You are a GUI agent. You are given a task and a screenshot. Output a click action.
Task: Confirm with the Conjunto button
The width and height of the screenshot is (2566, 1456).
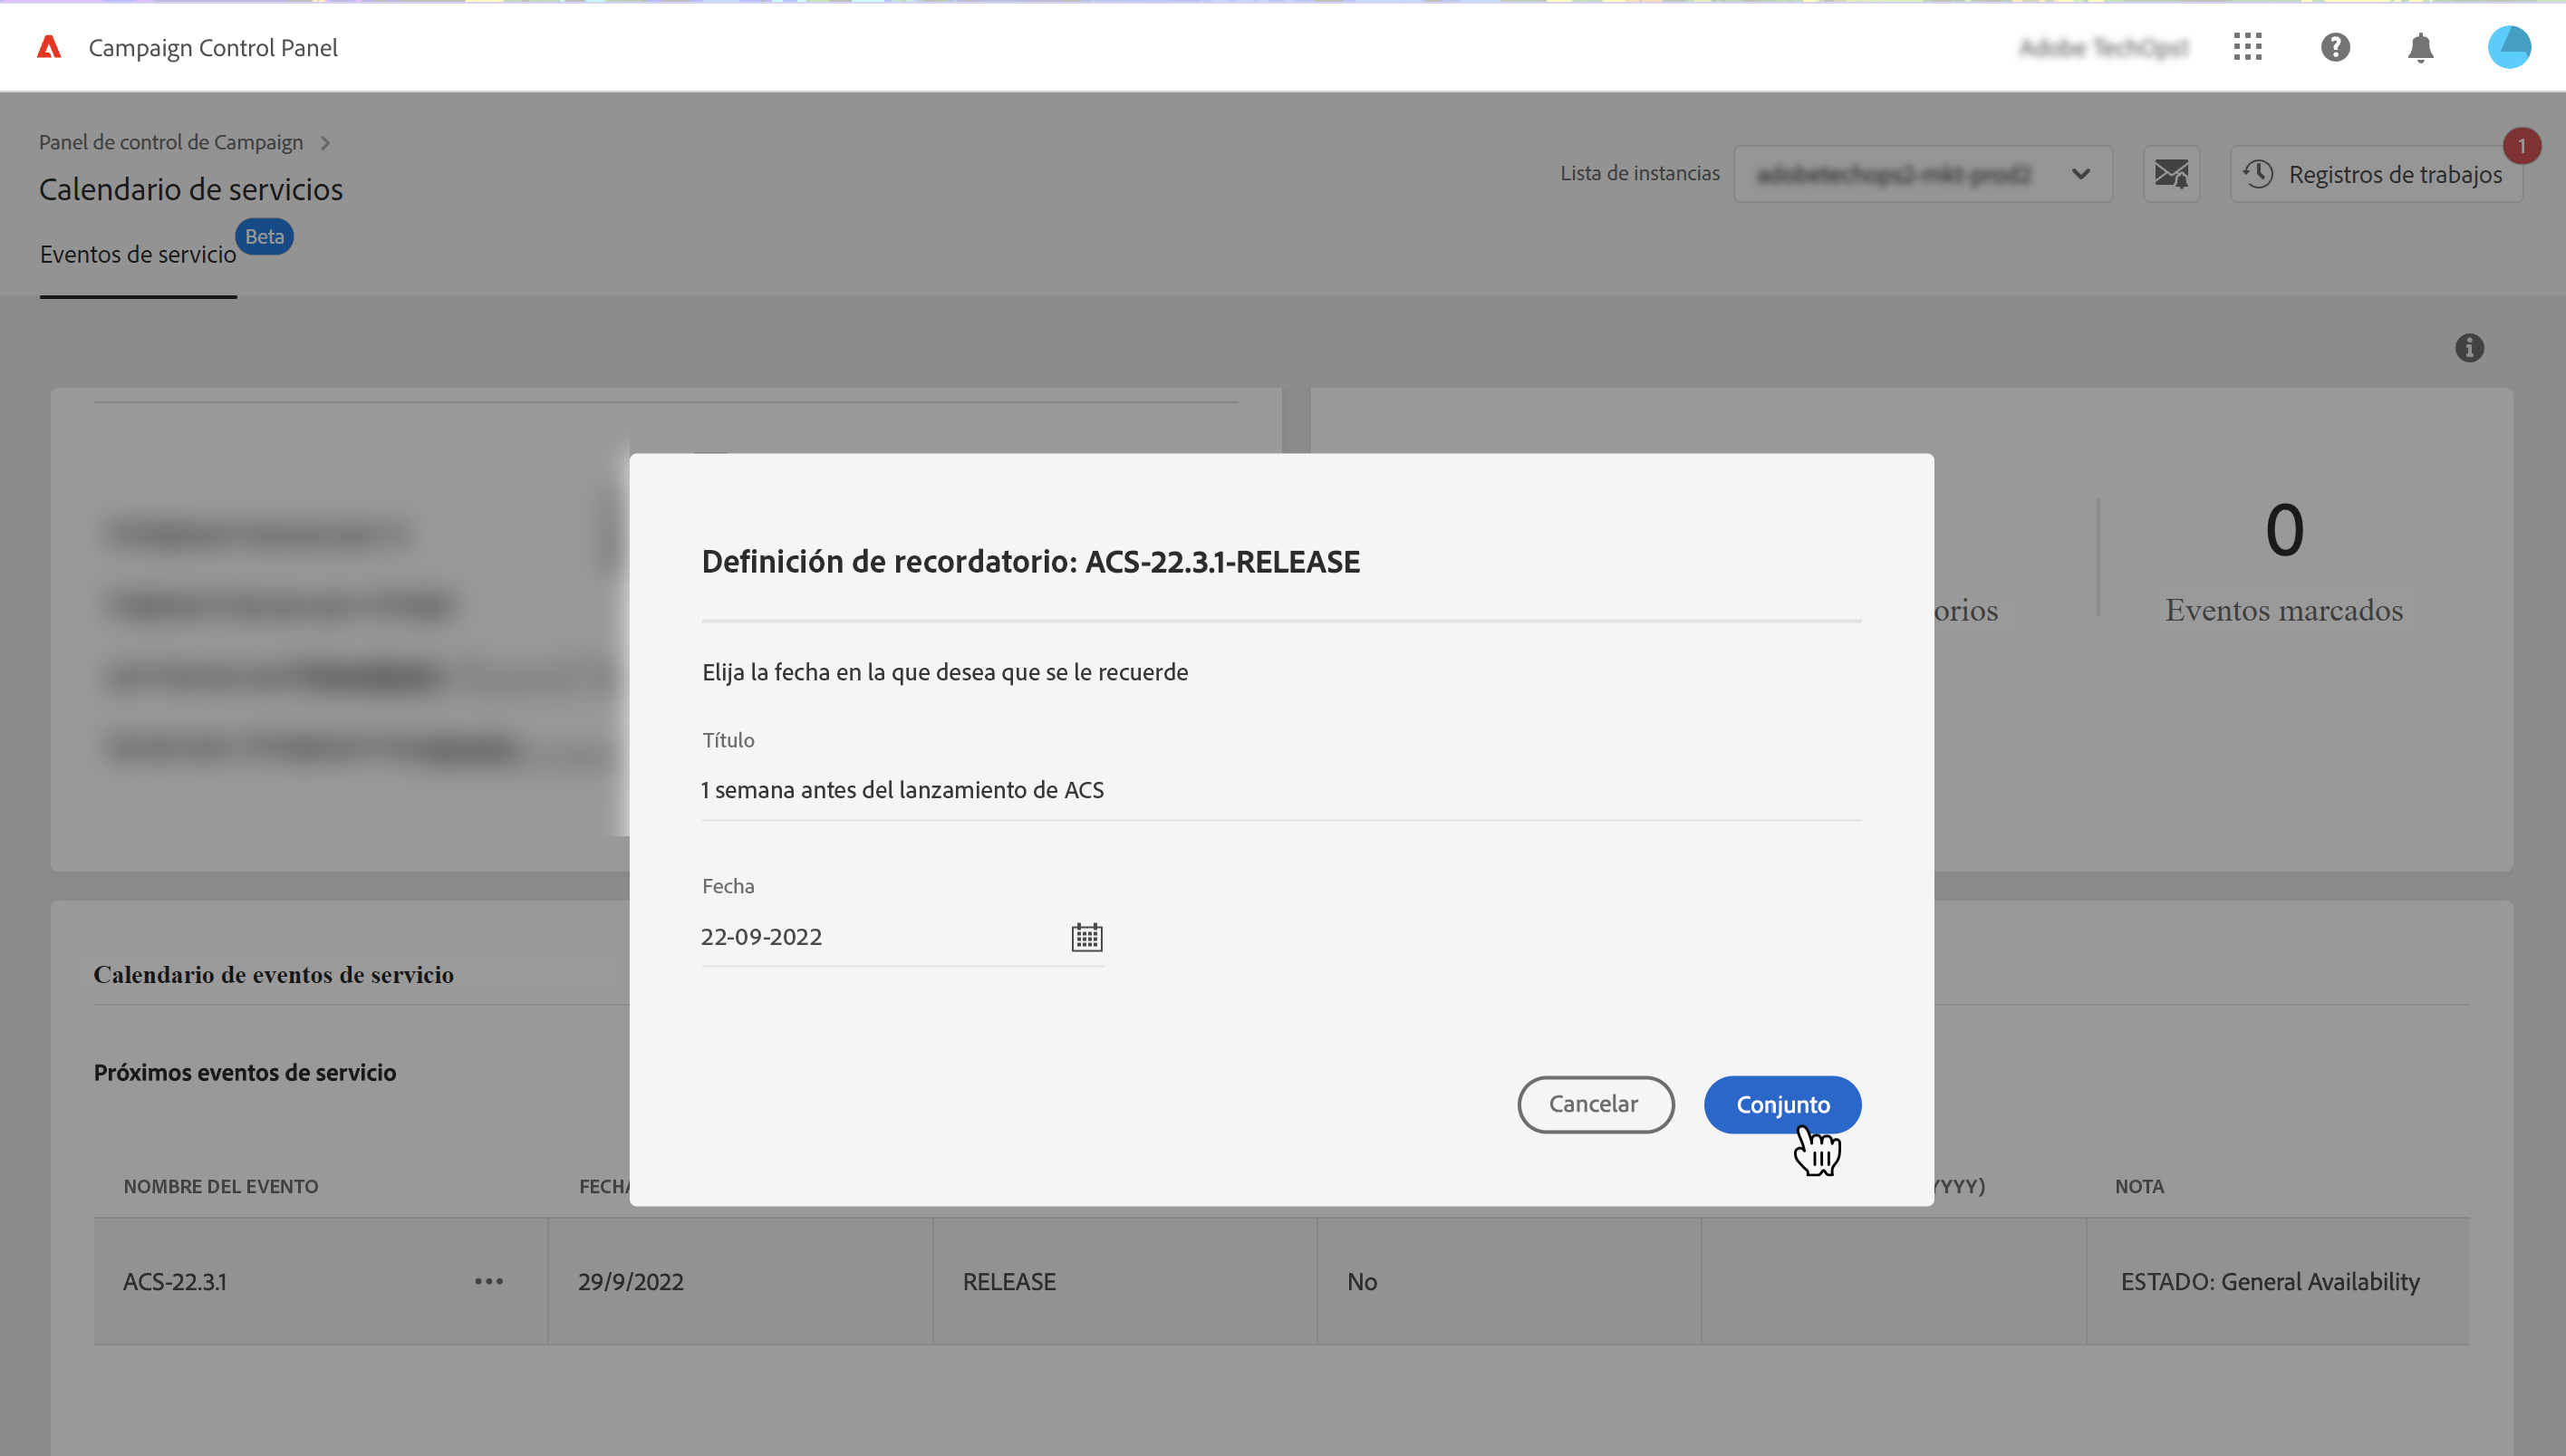[x=1782, y=1104]
